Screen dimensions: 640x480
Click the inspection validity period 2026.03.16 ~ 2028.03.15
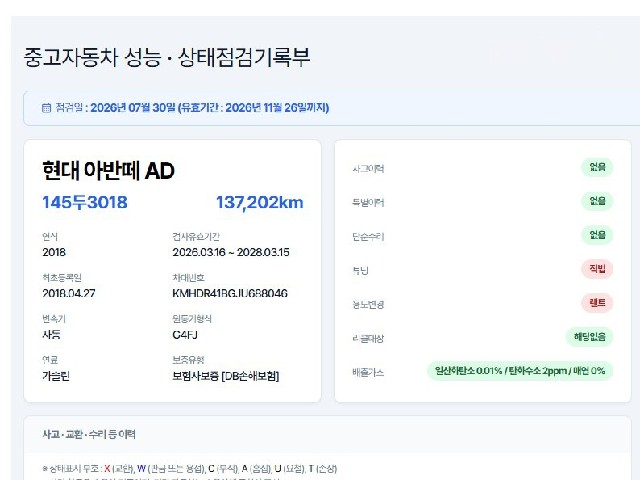[x=231, y=252]
